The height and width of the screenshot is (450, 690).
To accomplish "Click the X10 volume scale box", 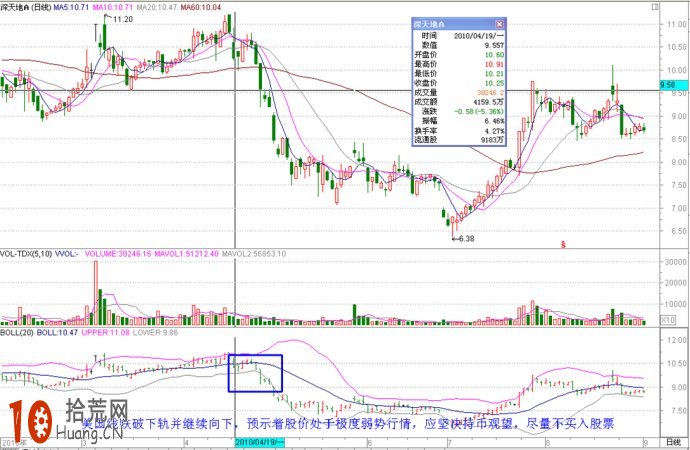I will tap(668, 320).
